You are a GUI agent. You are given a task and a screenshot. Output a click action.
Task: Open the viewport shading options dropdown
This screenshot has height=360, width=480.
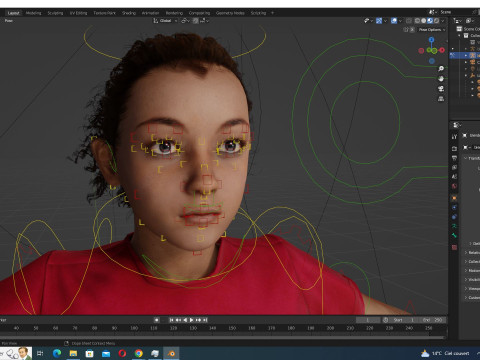pyautogui.click(x=443, y=21)
